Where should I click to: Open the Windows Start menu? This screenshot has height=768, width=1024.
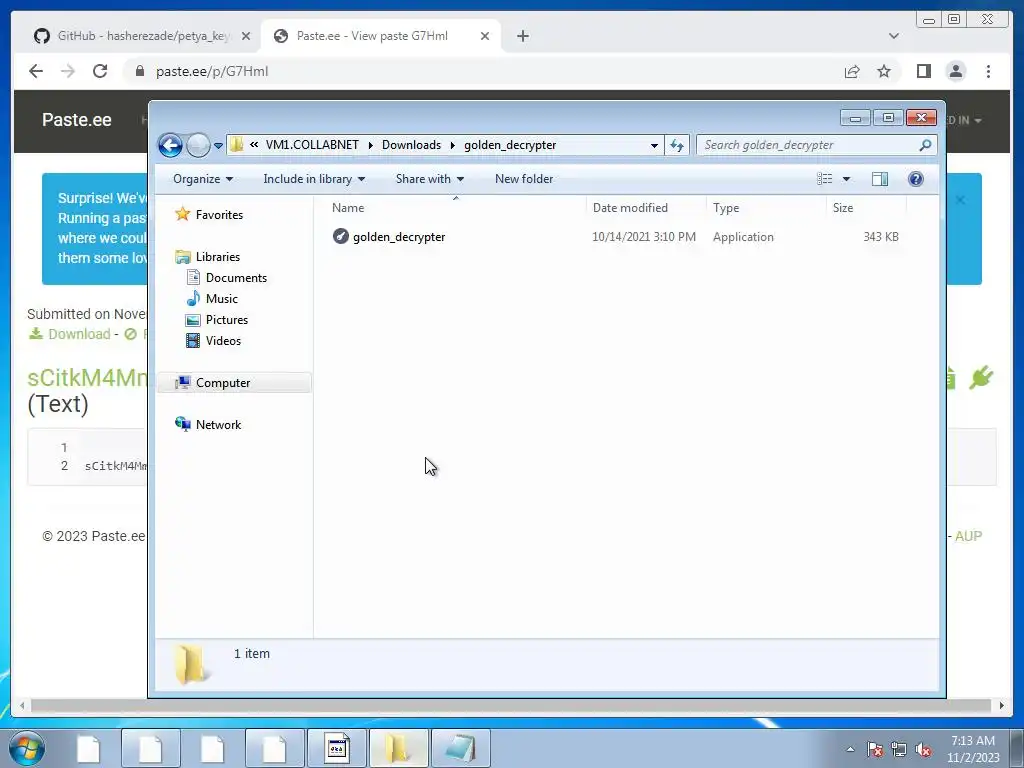click(x=27, y=748)
